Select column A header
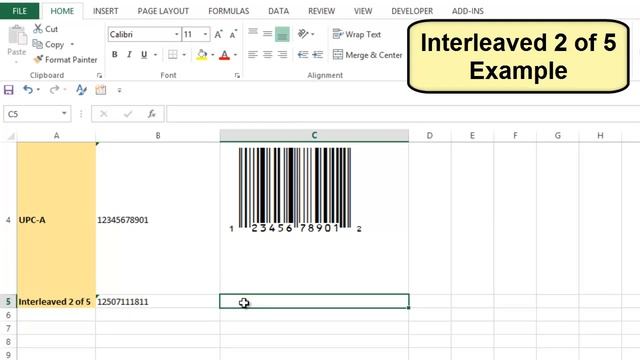 coord(56,136)
